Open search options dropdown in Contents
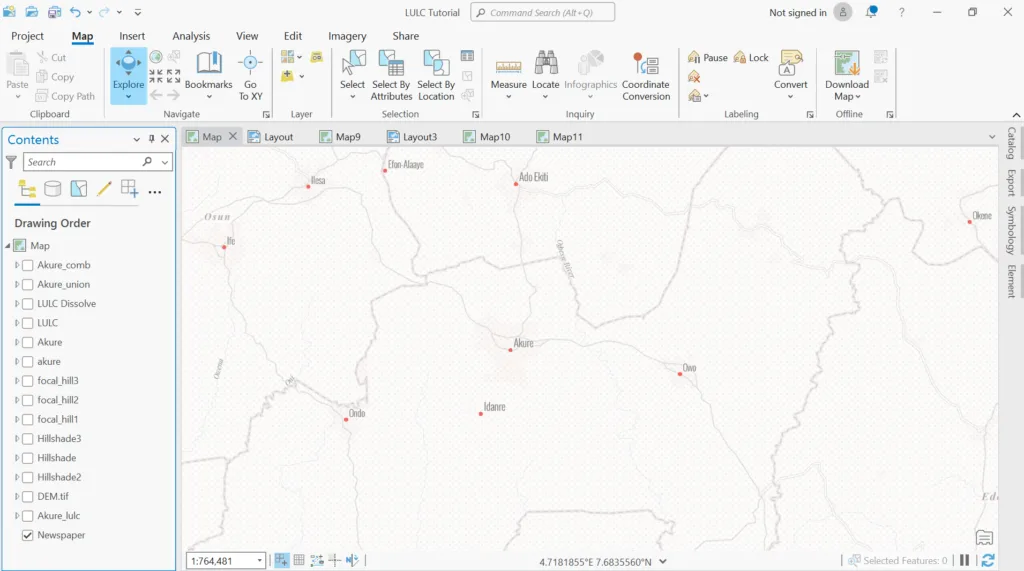Image resolution: width=1024 pixels, height=571 pixels. pyautogui.click(x=165, y=162)
